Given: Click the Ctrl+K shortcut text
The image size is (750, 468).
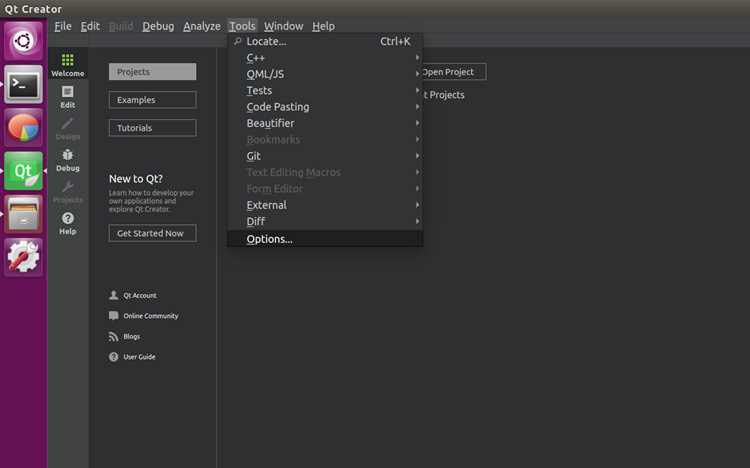Looking at the screenshot, I should pyautogui.click(x=395, y=41).
